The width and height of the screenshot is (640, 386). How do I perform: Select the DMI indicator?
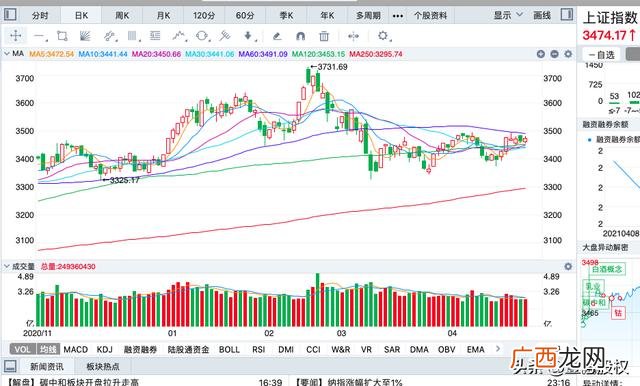click(286, 350)
